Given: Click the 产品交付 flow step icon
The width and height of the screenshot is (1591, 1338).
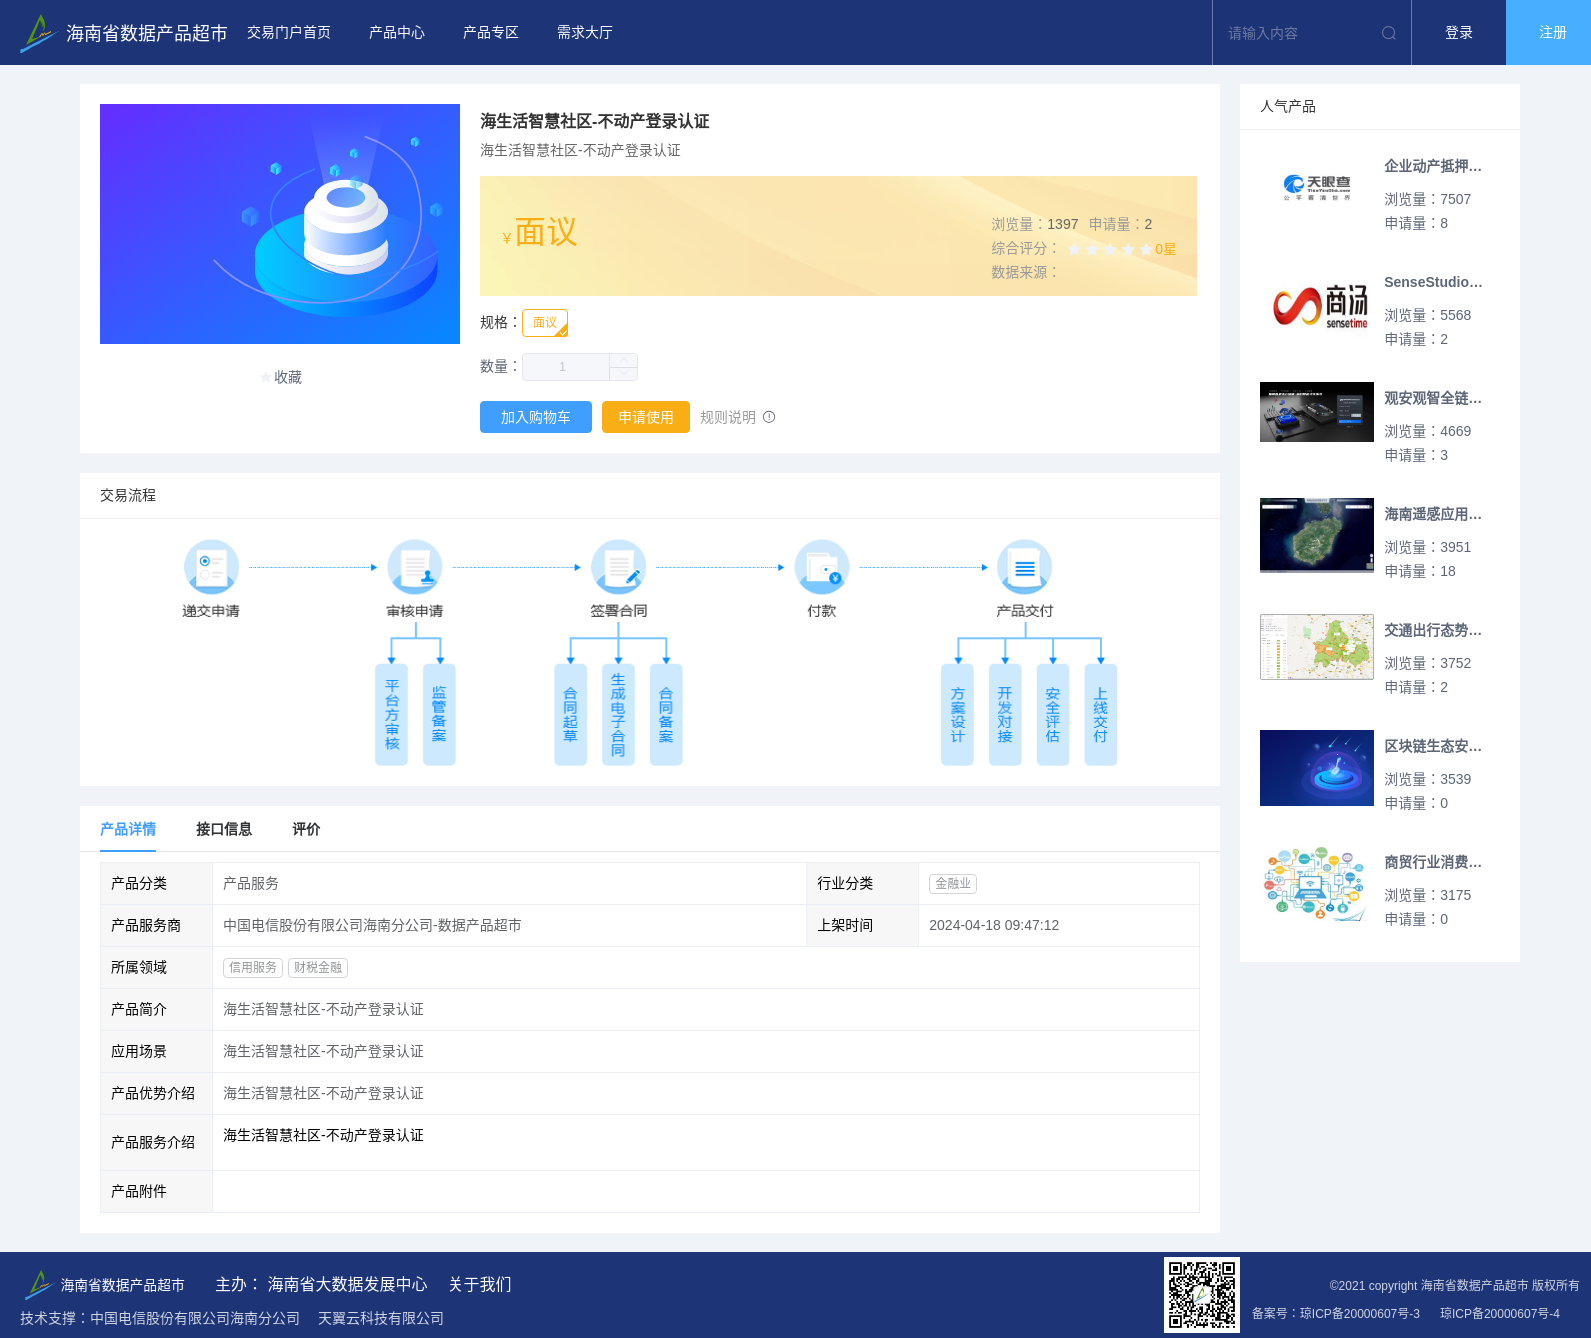Looking at the screenshot, I should click(1025, 567).
